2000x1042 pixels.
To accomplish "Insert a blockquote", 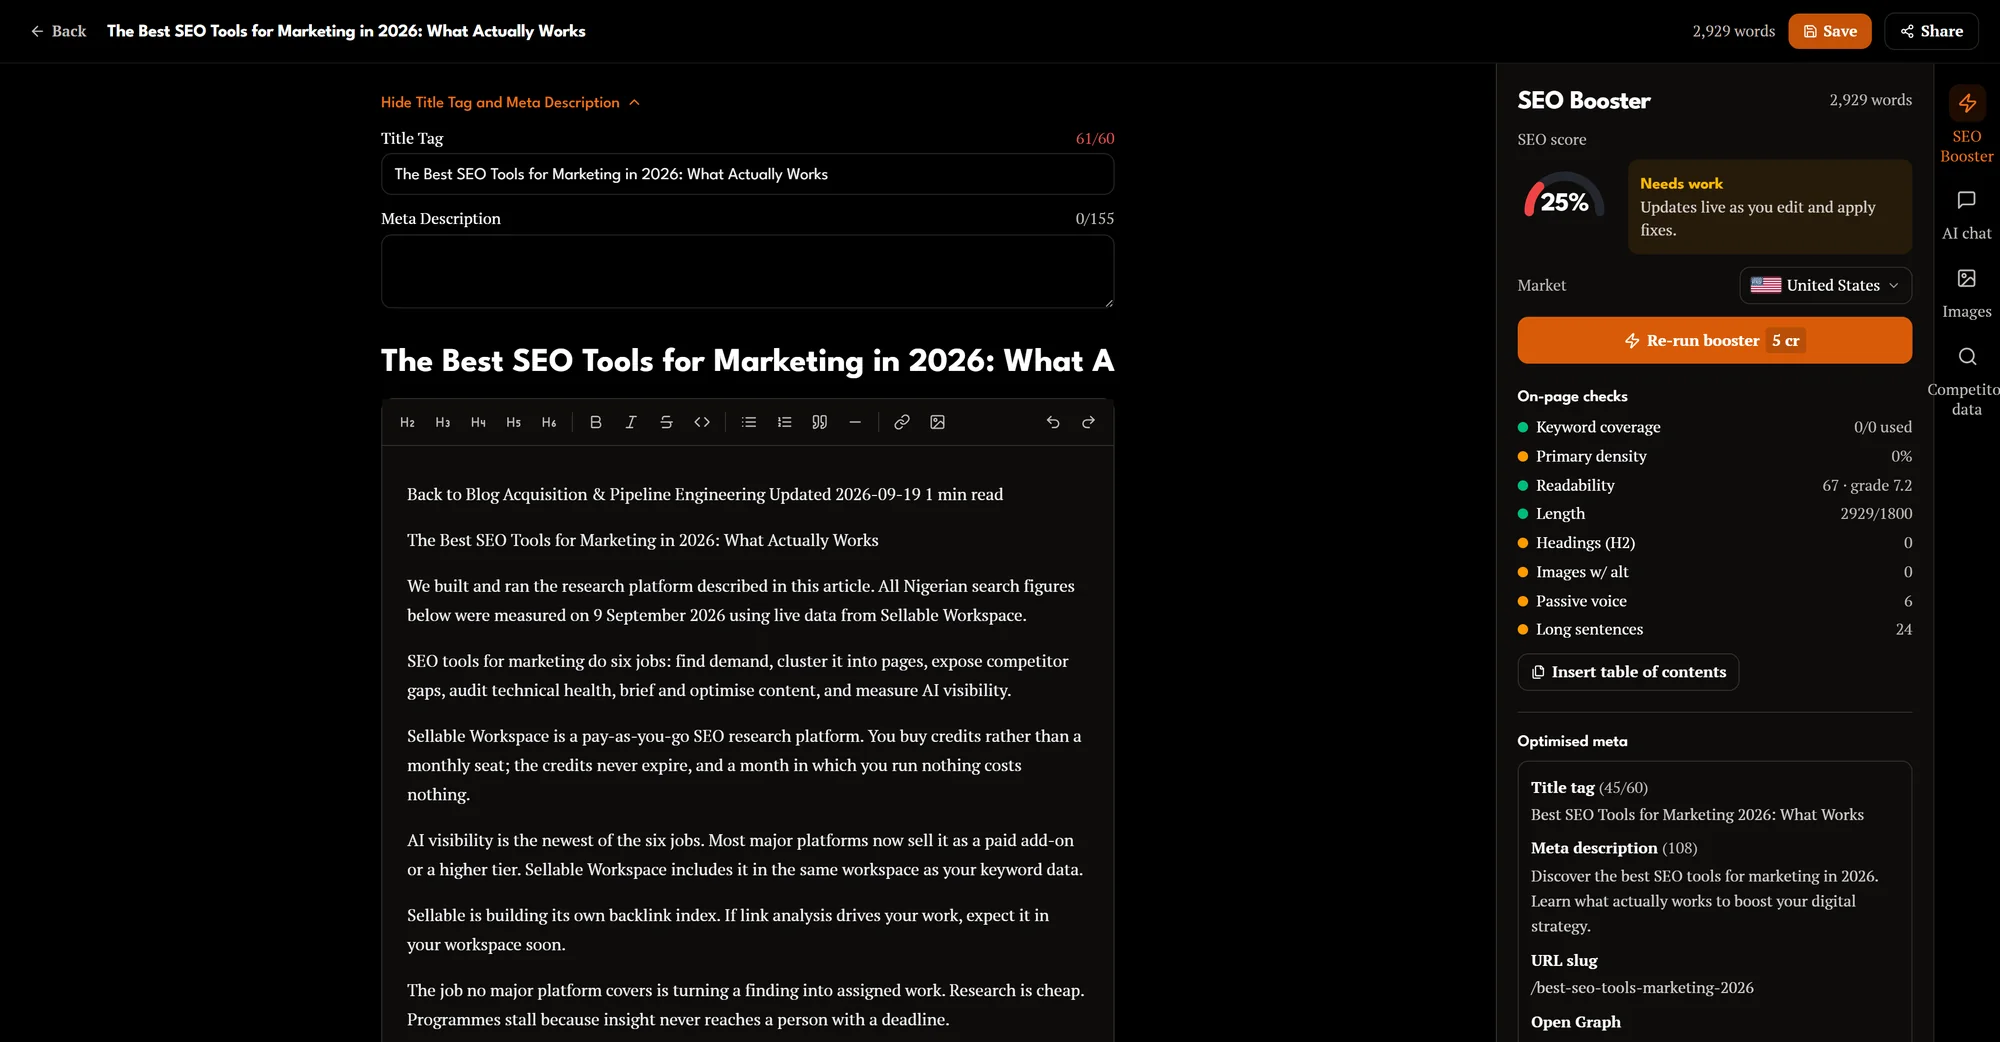I will [x=820, y=422].
